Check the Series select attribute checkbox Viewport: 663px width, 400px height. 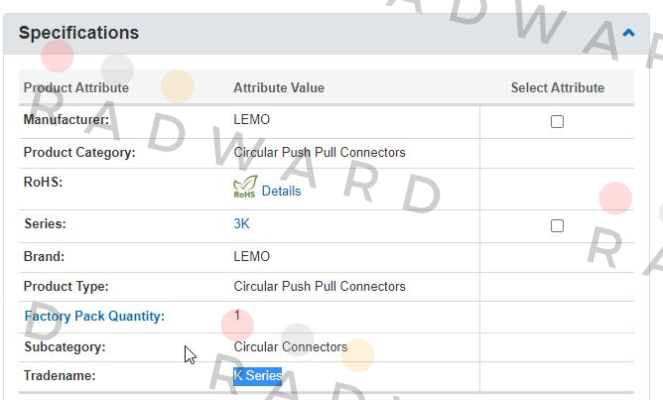point(557,226)
